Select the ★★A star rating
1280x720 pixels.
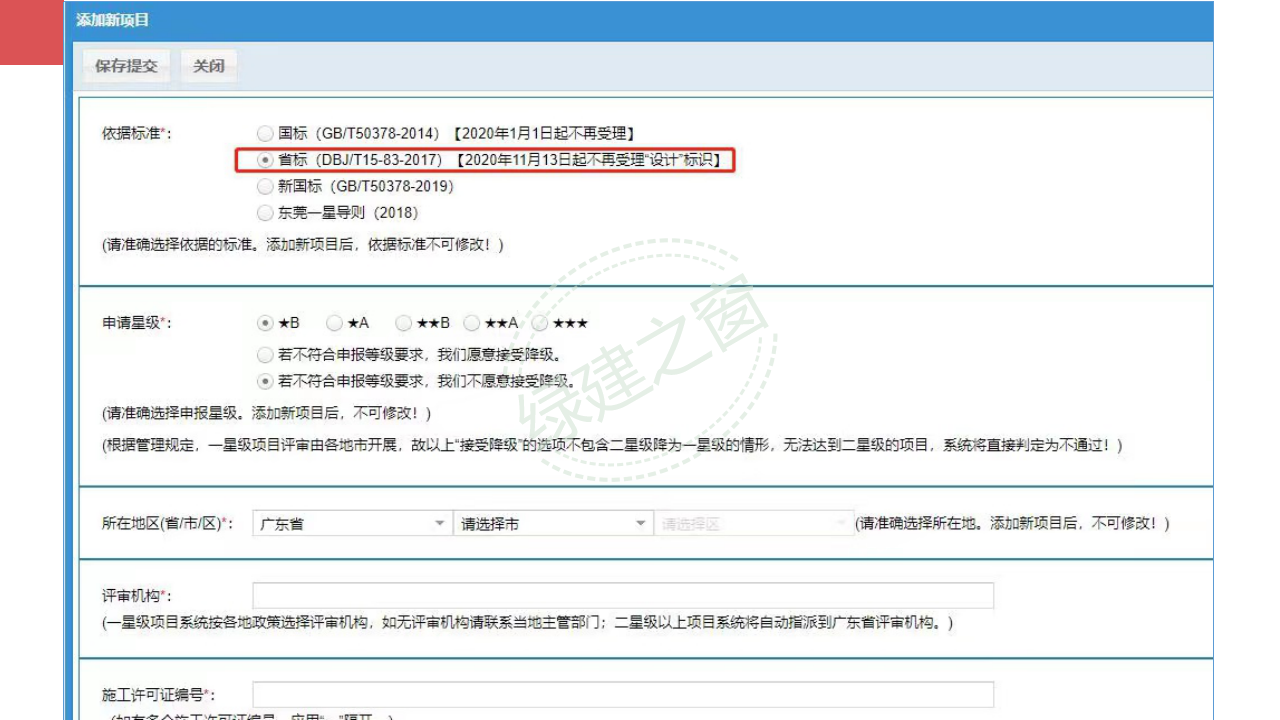(x=470, y=322)
